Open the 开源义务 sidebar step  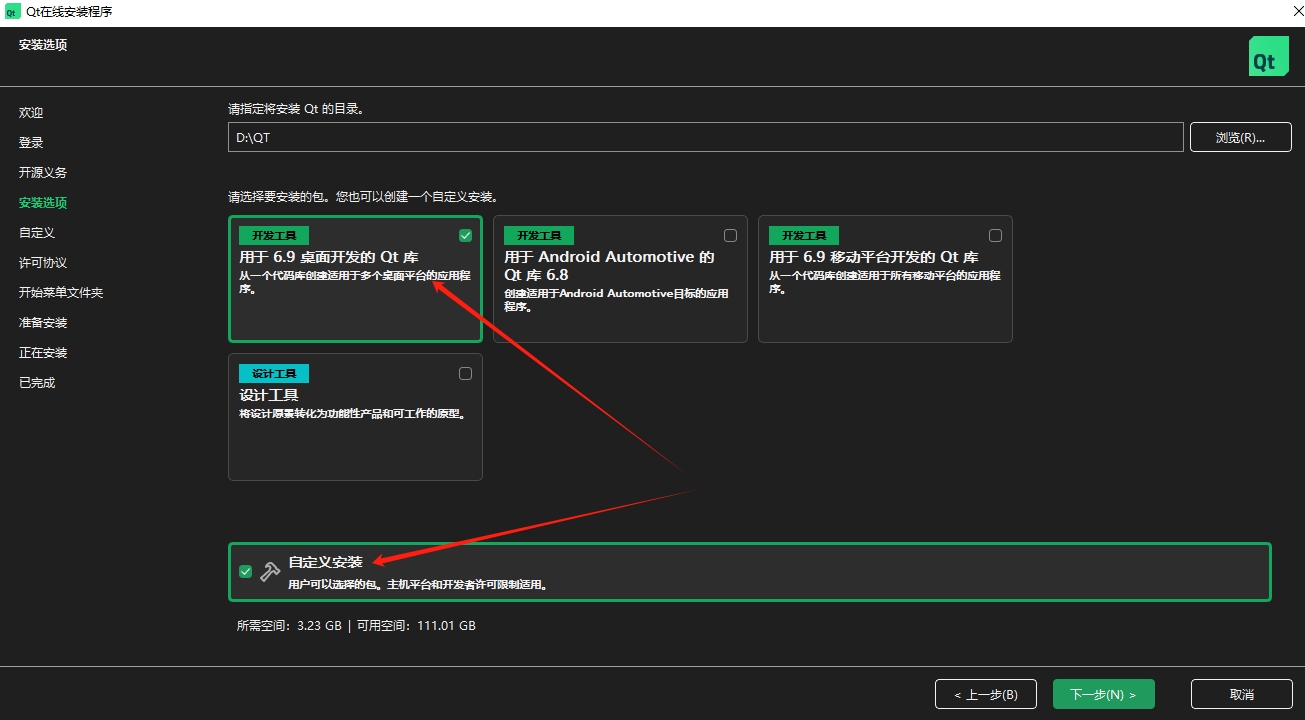point(43,172)
